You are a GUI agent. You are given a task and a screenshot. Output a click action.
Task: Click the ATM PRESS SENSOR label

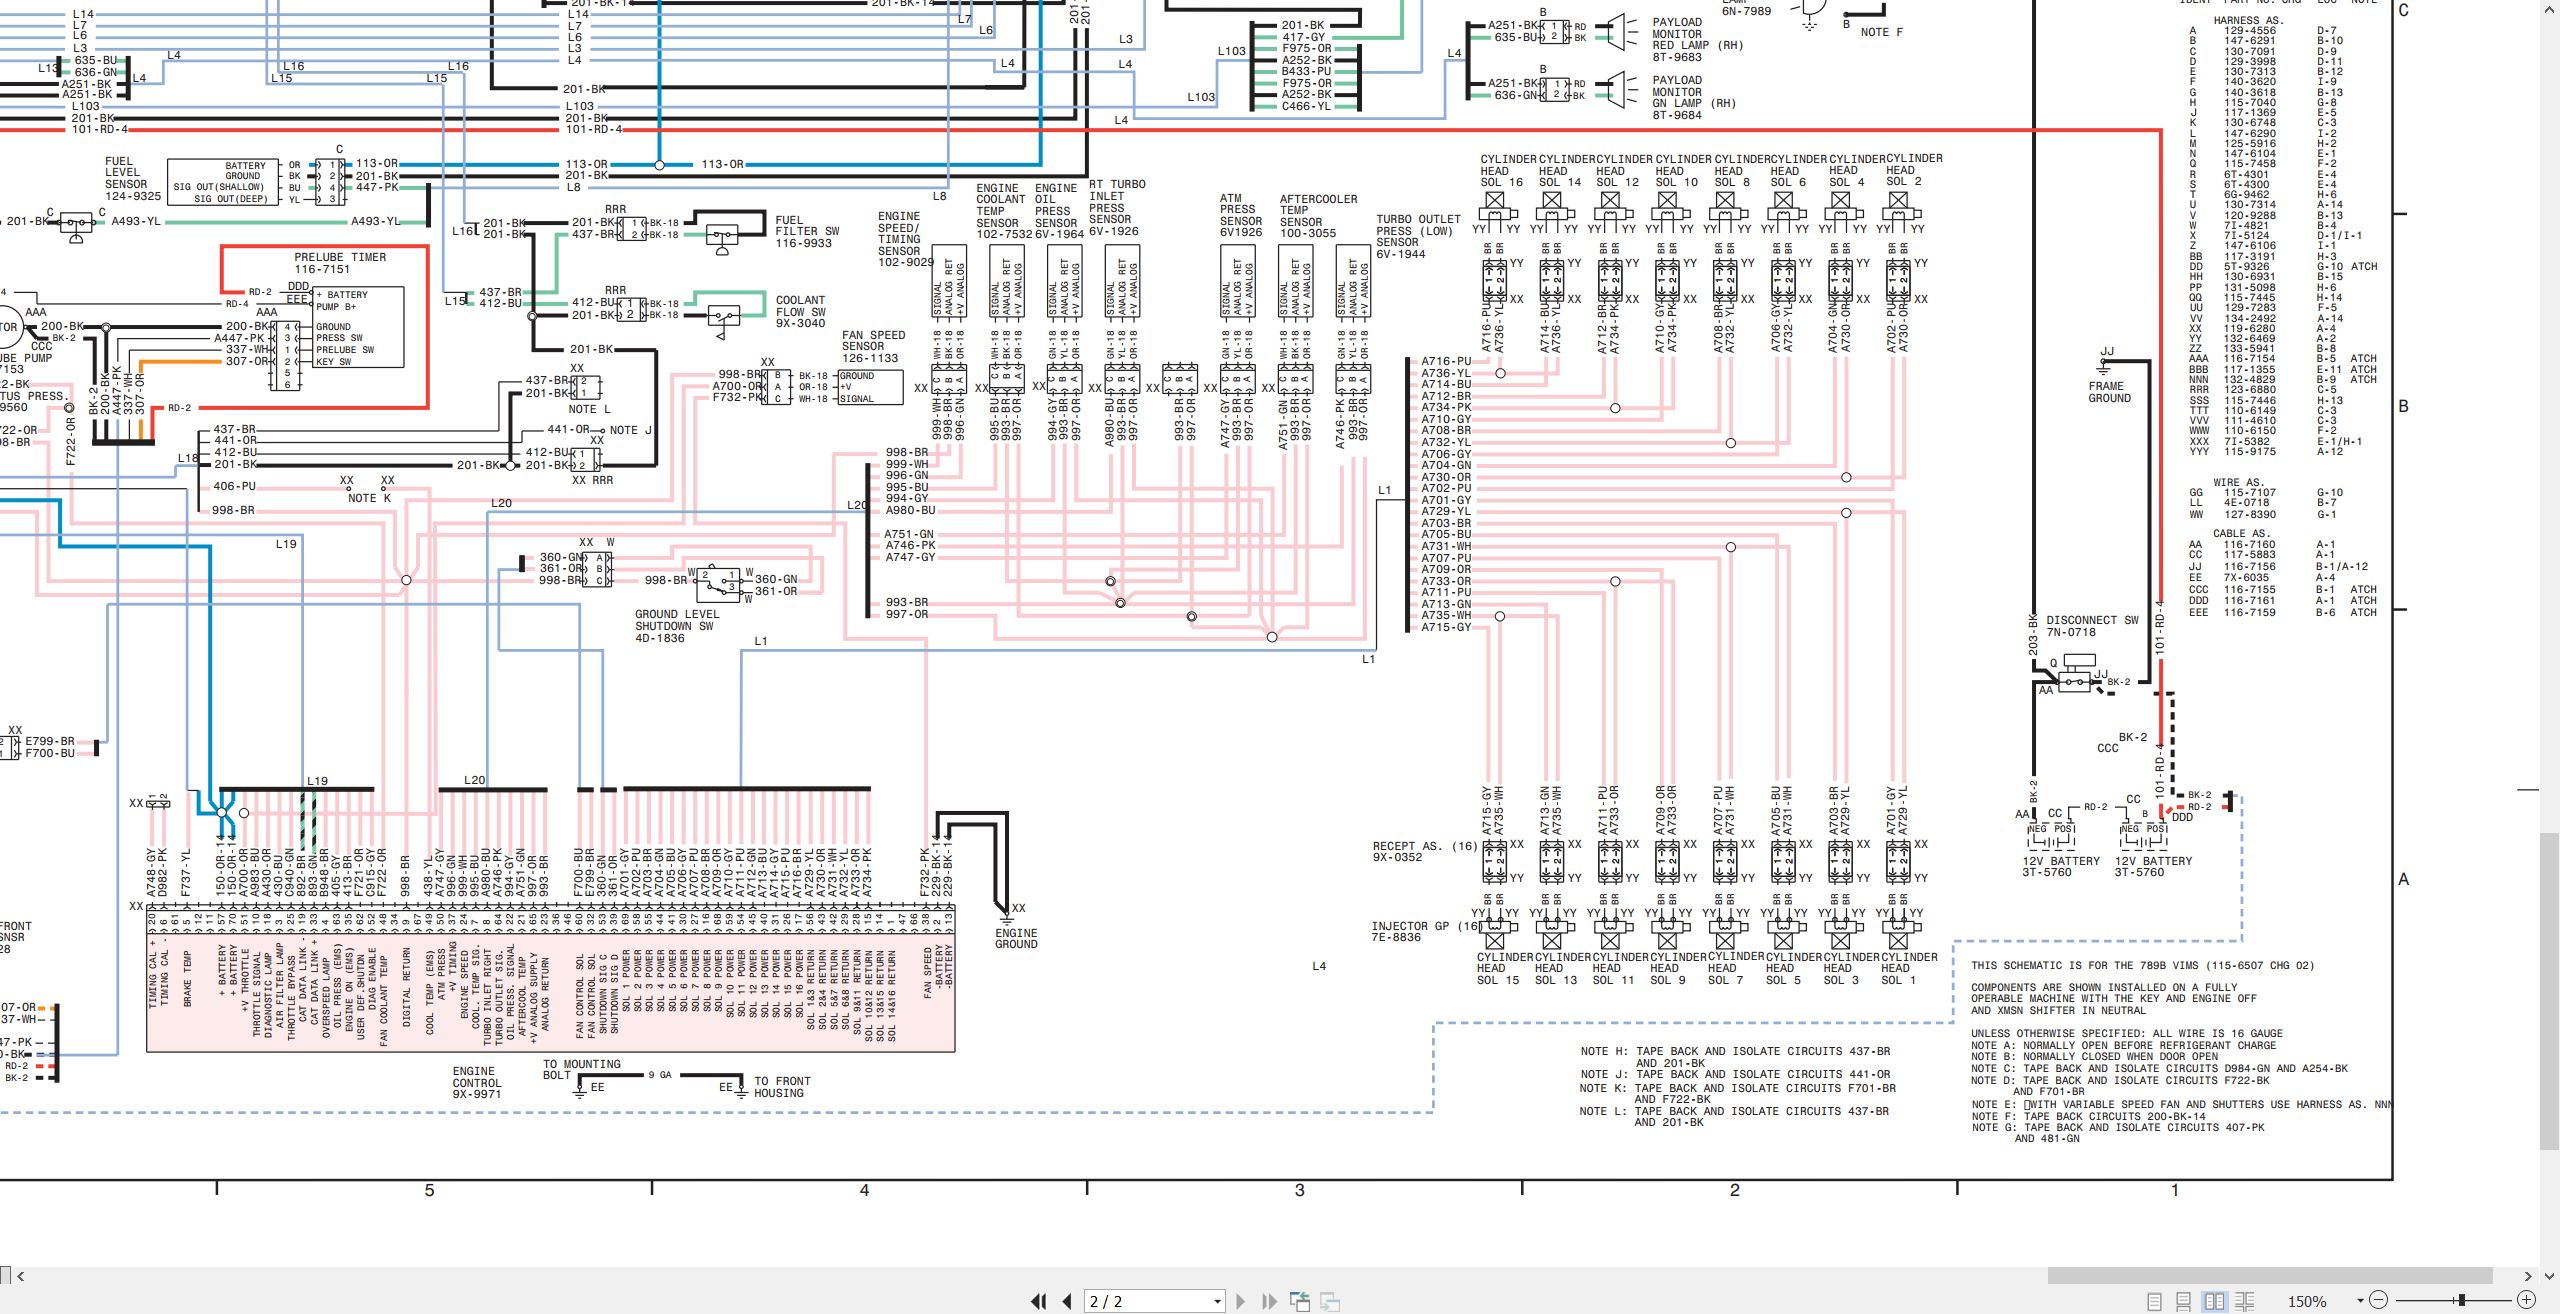1240,216
